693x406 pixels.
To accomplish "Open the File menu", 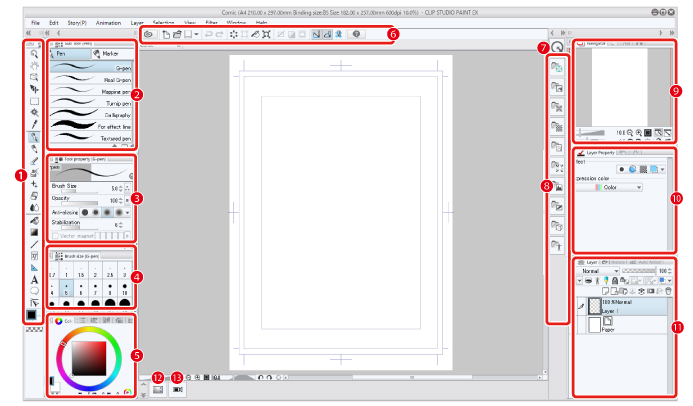I will (x=35, y=23).
